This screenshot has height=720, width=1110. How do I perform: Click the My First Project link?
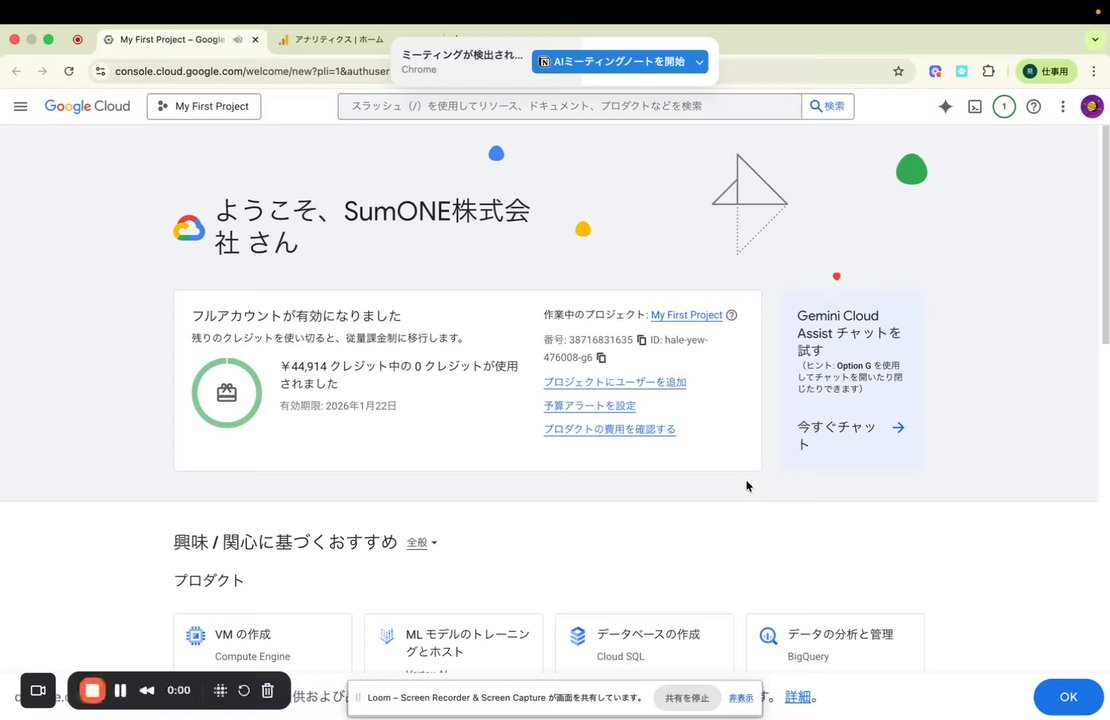(x=687, y=315)
